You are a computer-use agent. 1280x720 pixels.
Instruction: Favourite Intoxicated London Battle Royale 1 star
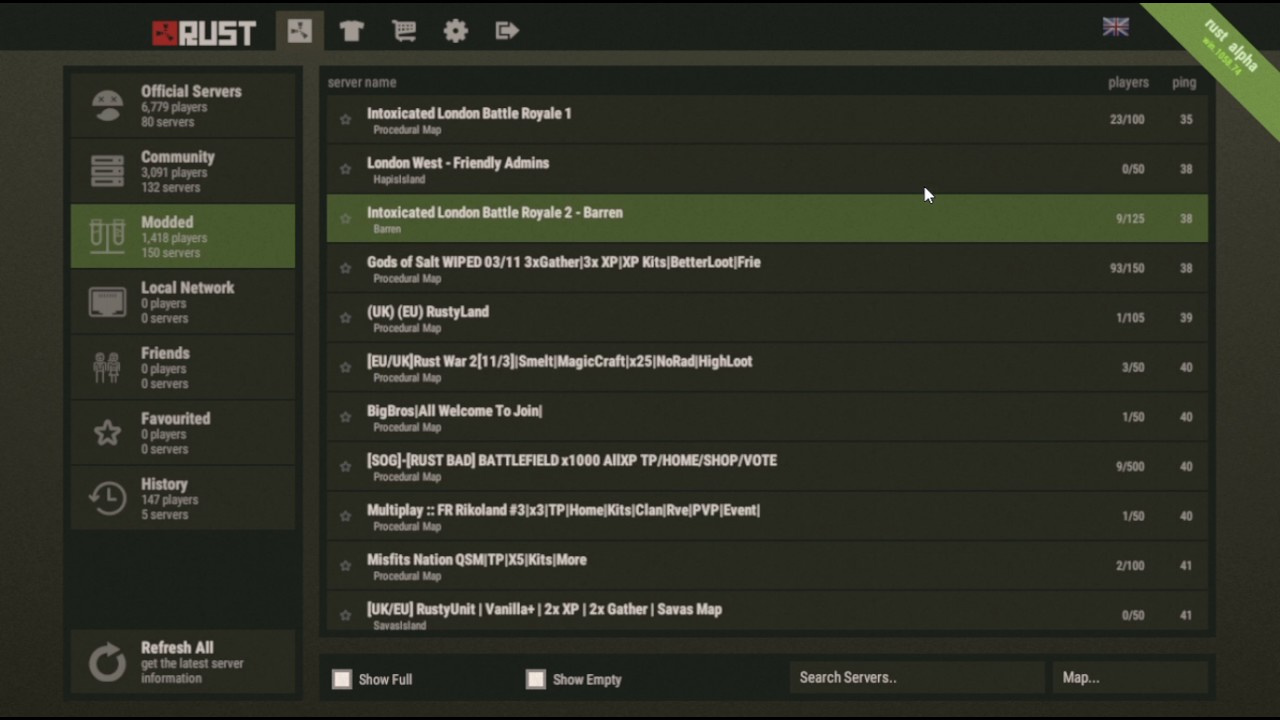click(x=345, y=120)
